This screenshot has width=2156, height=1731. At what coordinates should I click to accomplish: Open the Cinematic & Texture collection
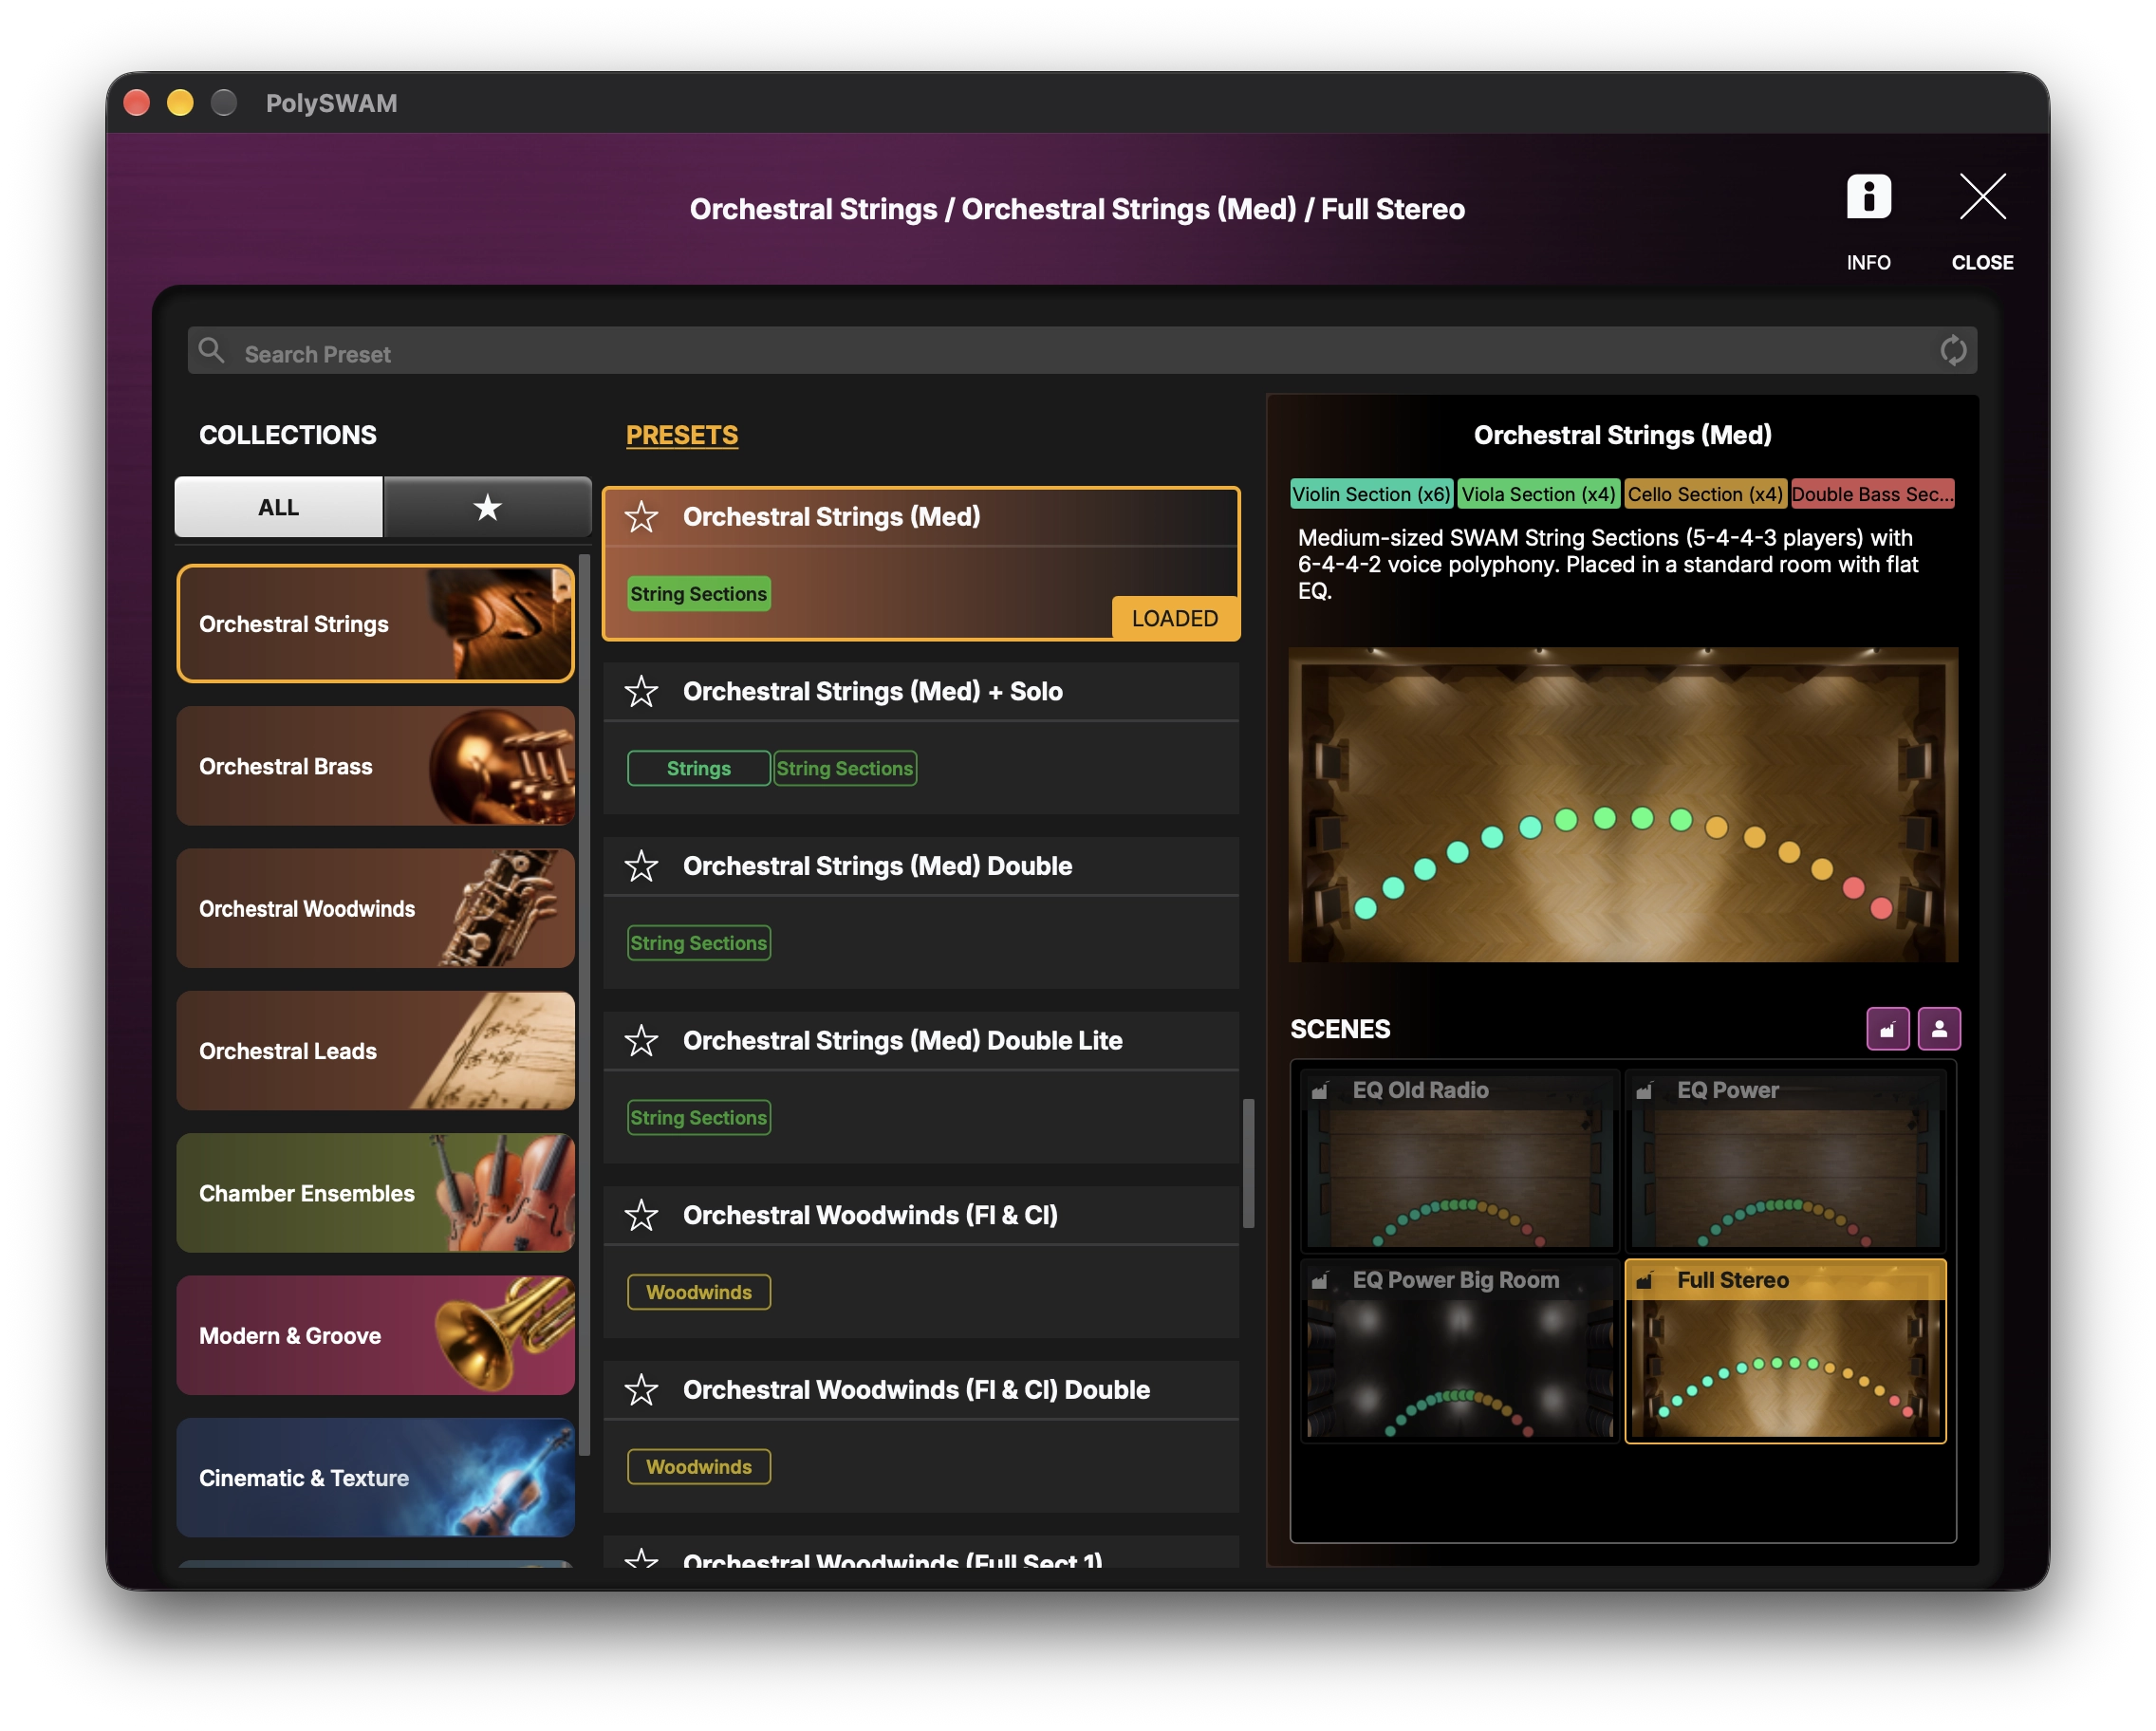click(x=375, y=1478)
